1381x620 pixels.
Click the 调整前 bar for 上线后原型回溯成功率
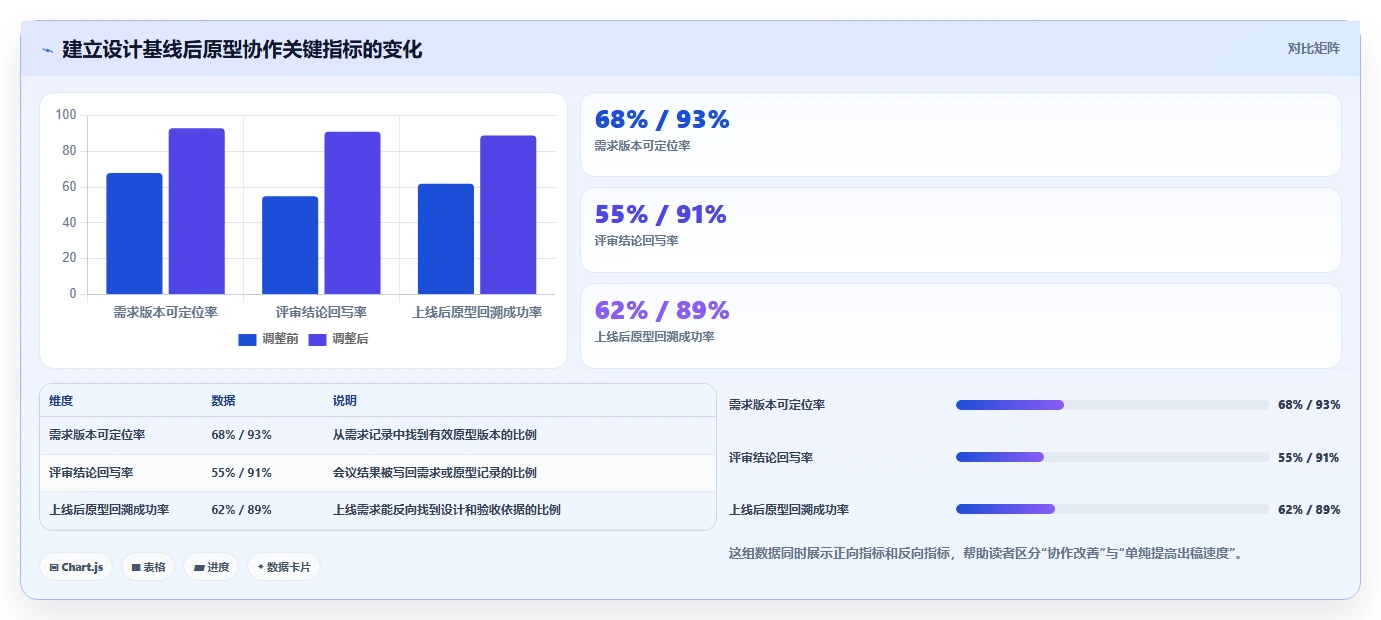pos(446,239)
